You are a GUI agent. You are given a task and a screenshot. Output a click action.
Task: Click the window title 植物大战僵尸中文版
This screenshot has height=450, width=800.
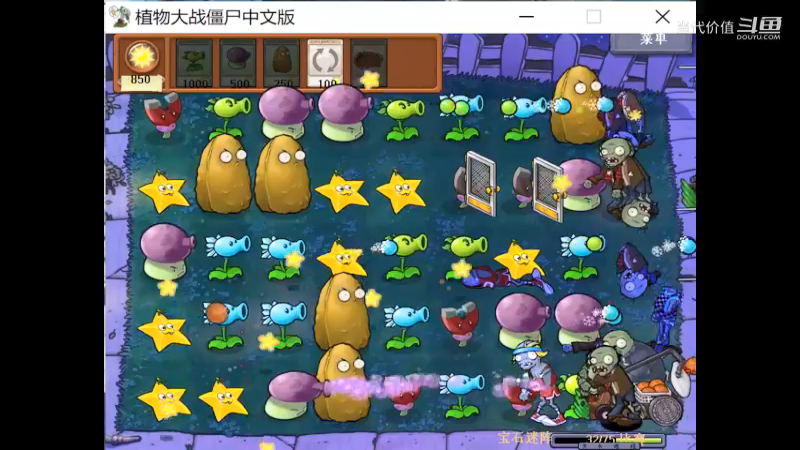tap(215, 17)
